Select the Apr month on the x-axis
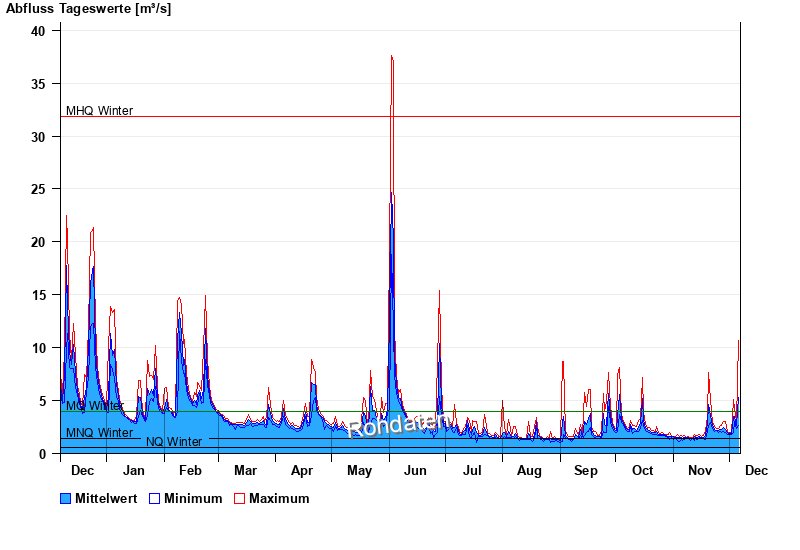The width and height of the screenshot is (800, 550). [x=302, y=470]
